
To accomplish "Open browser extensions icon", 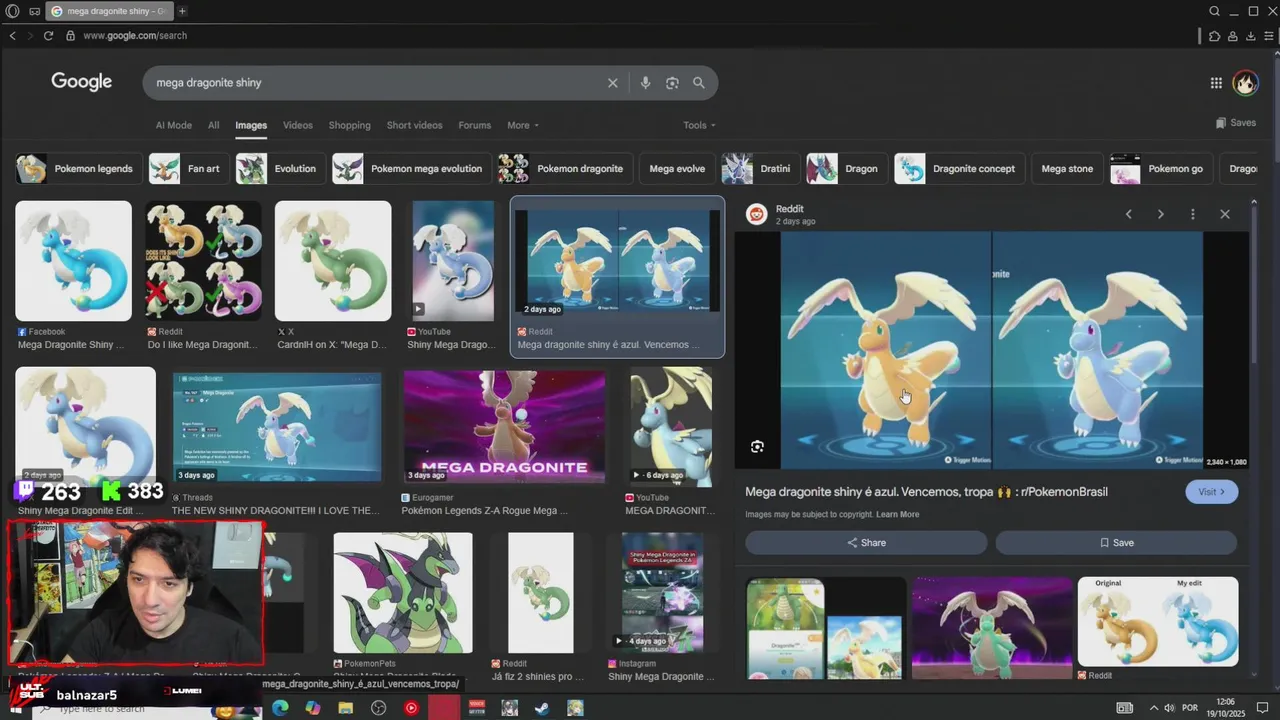I will (1214, 36).
